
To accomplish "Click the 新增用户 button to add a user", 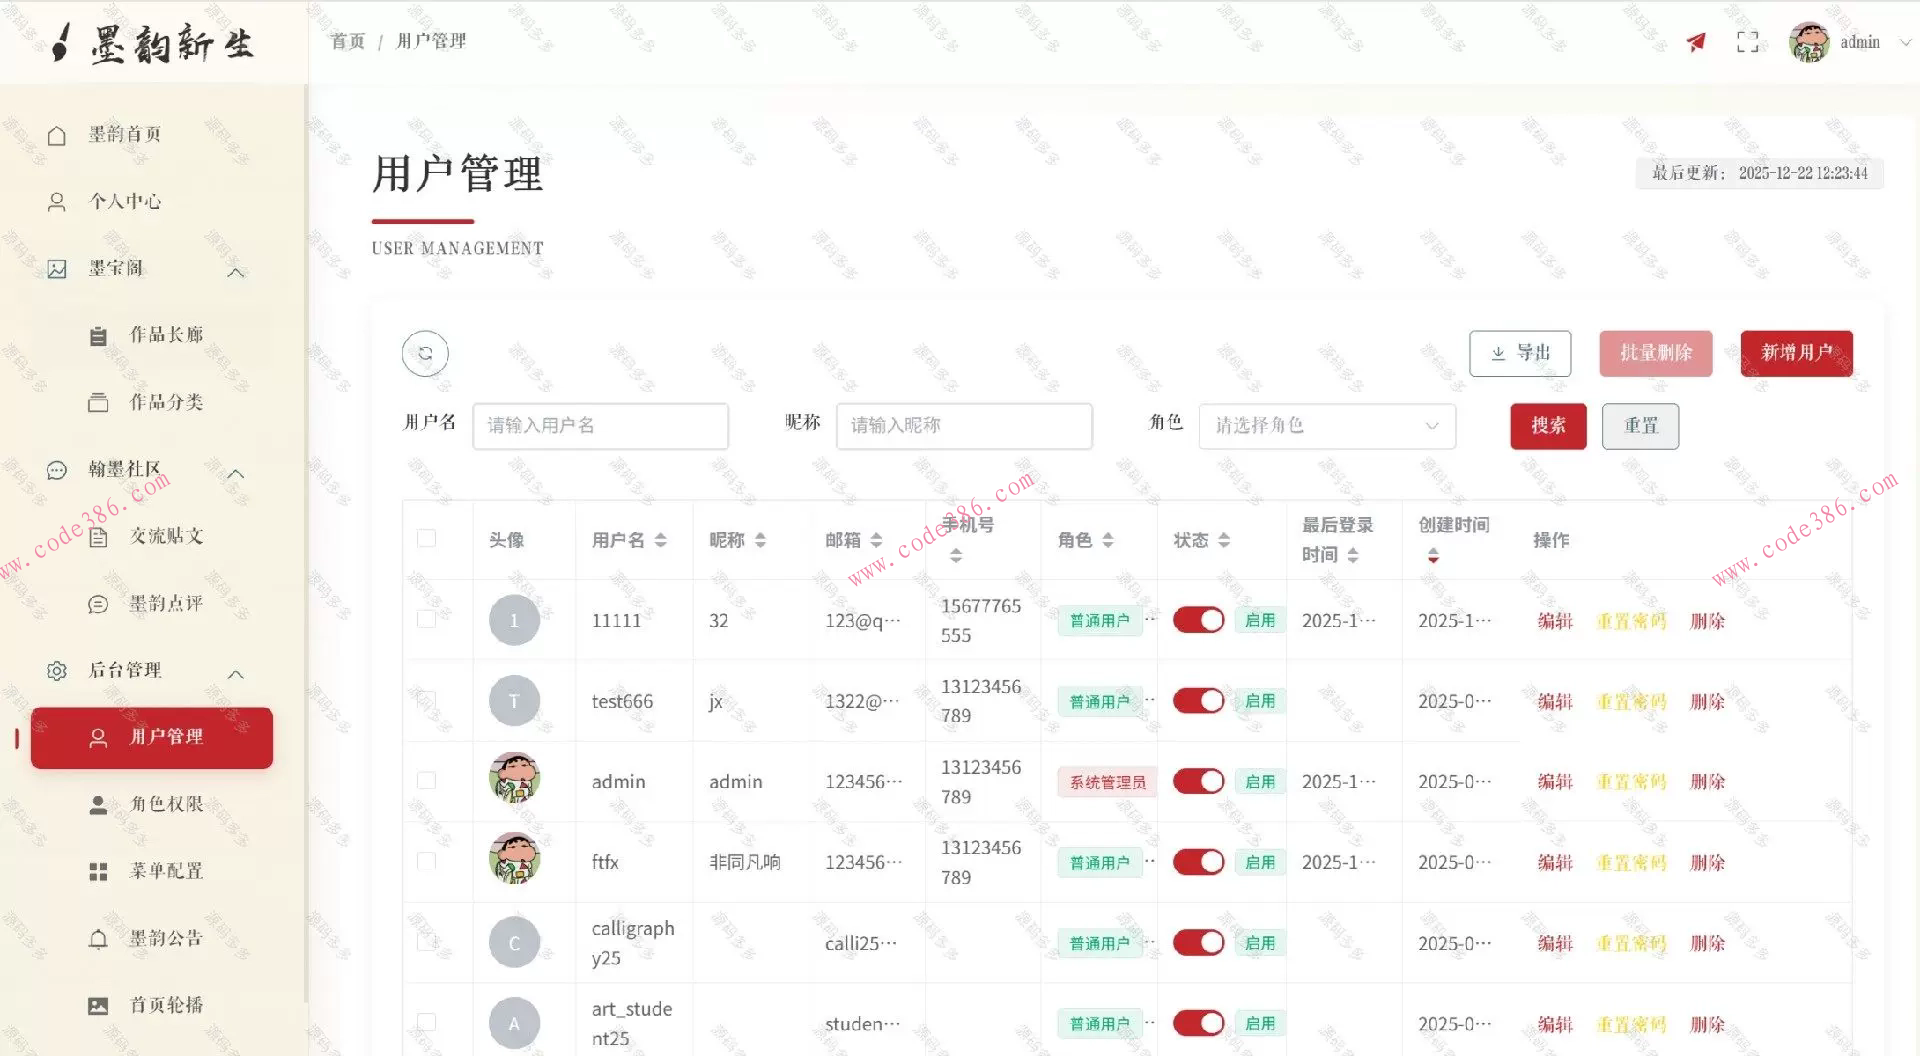I will 1796,353.
